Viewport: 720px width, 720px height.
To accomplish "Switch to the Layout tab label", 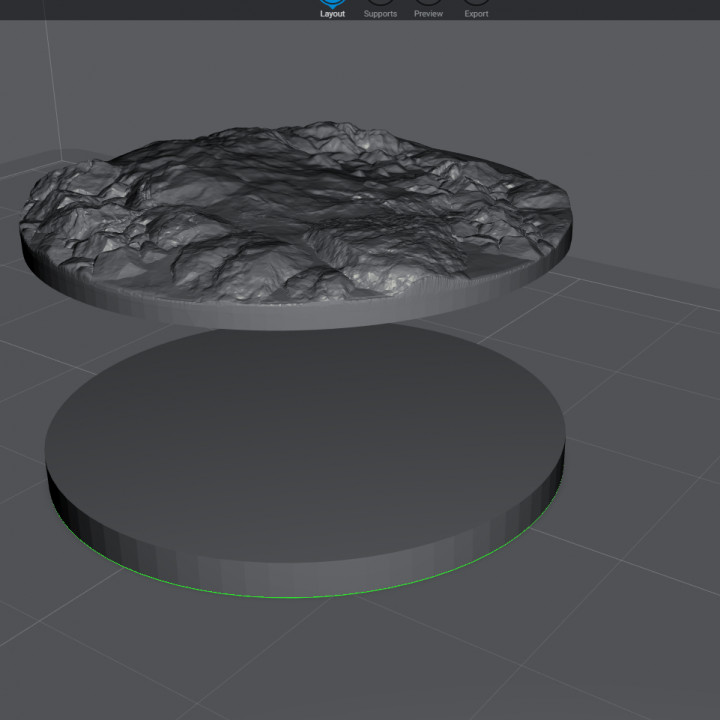I will tap(332, 14).
